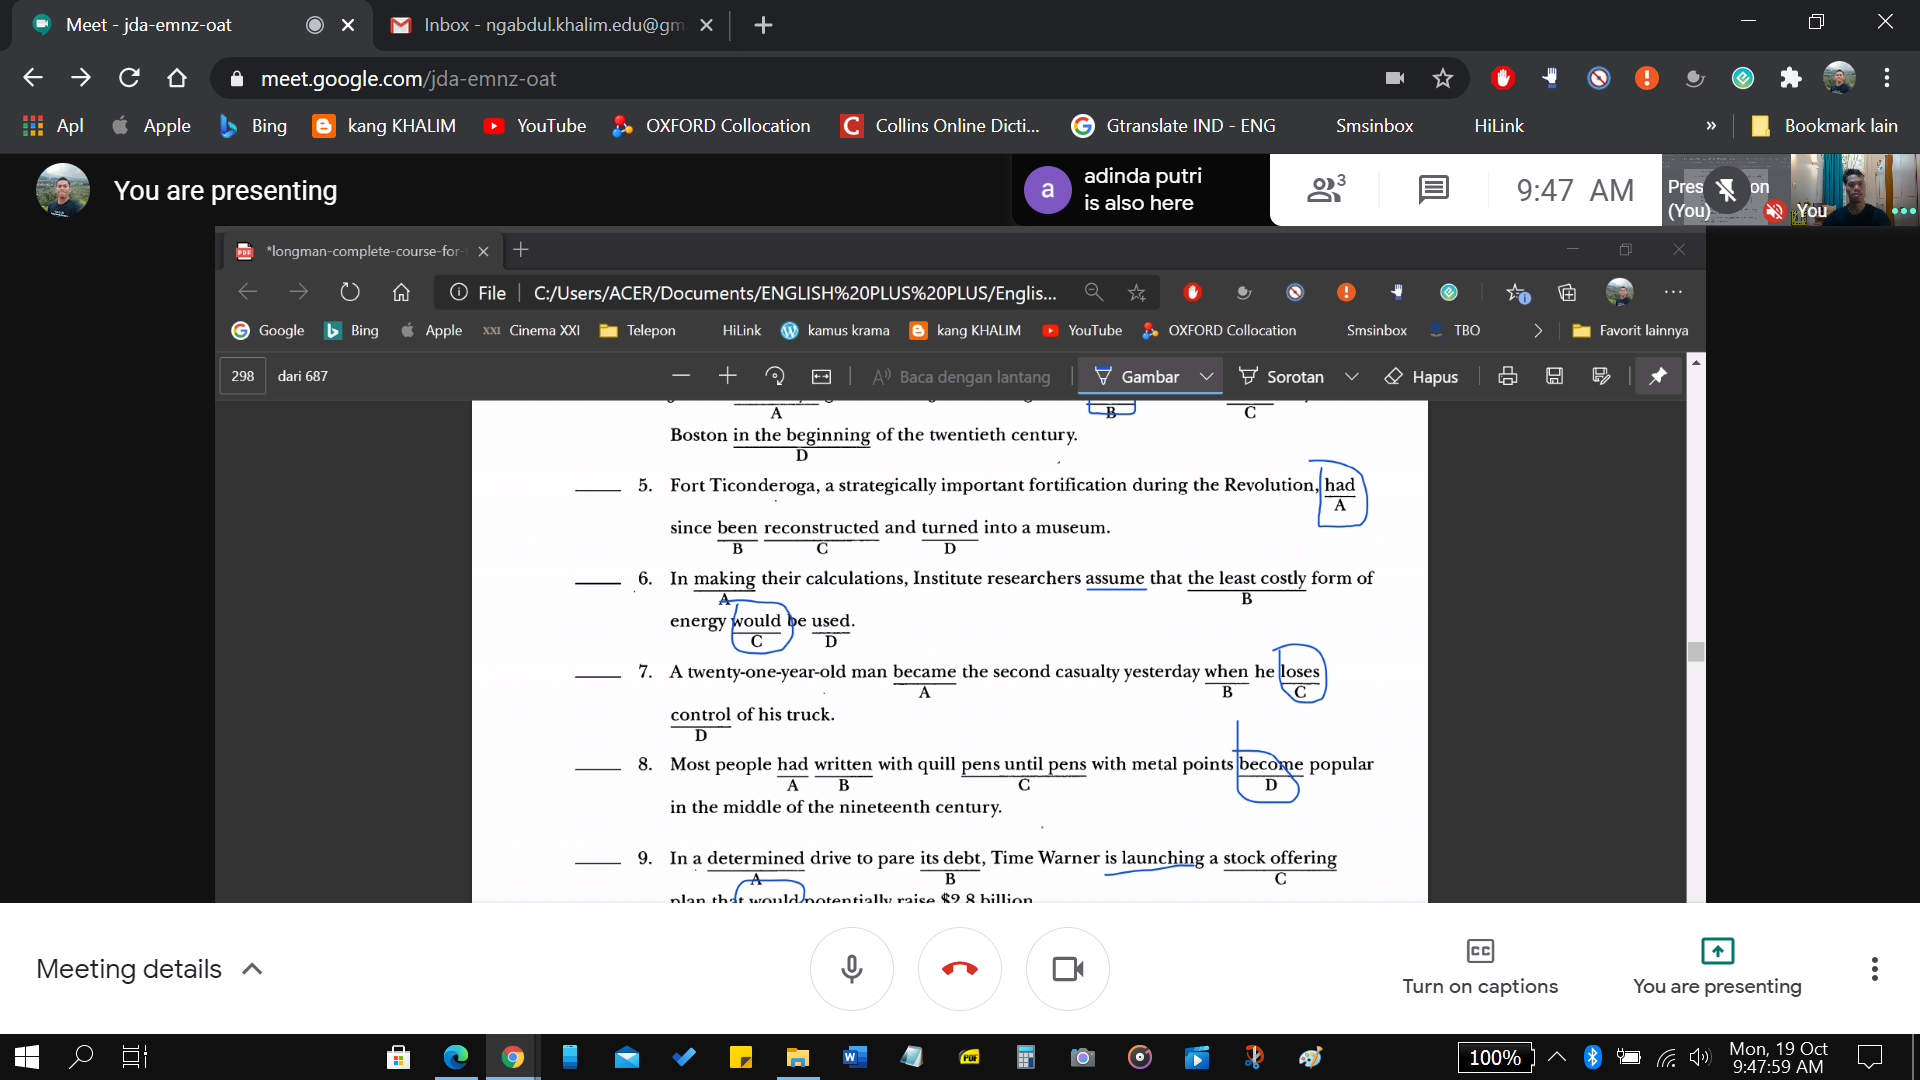The height and width of the screenshot is (1080, 1920).
Task: Zoom in with the PDF plus icon
Action: (x=727, y=376)
